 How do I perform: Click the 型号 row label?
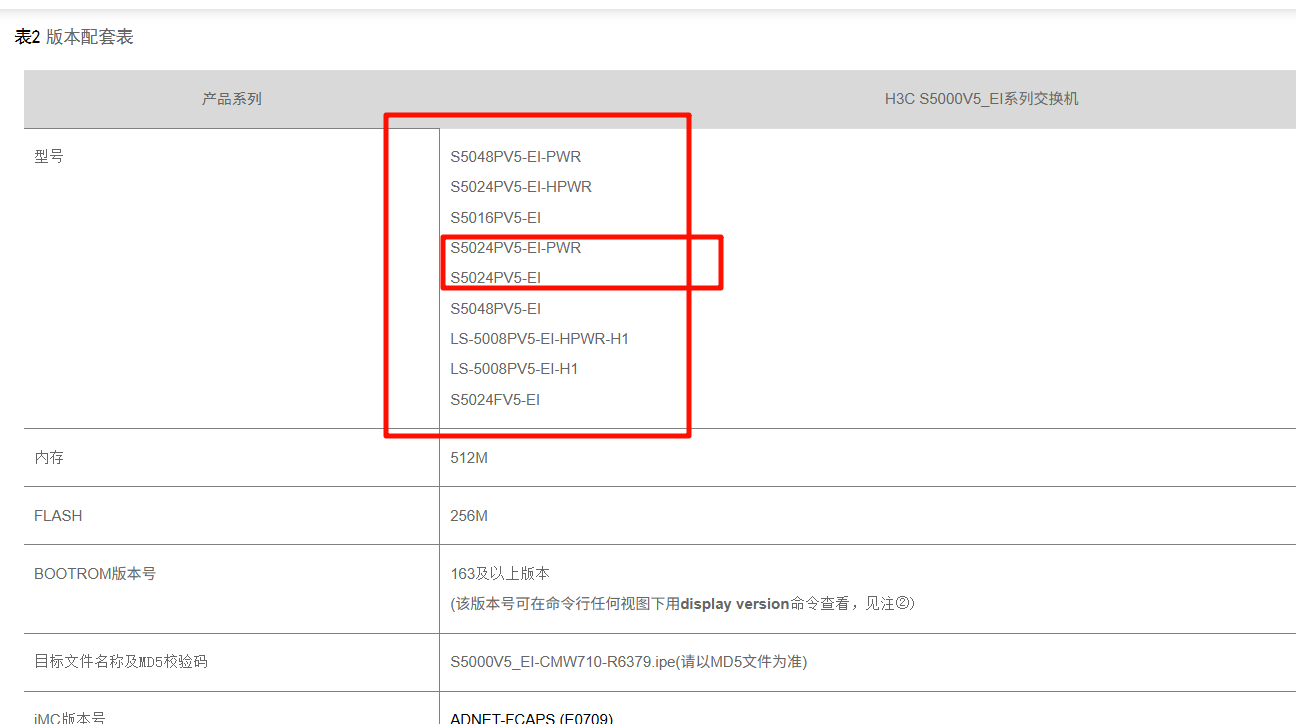click(x=49, y=156)
